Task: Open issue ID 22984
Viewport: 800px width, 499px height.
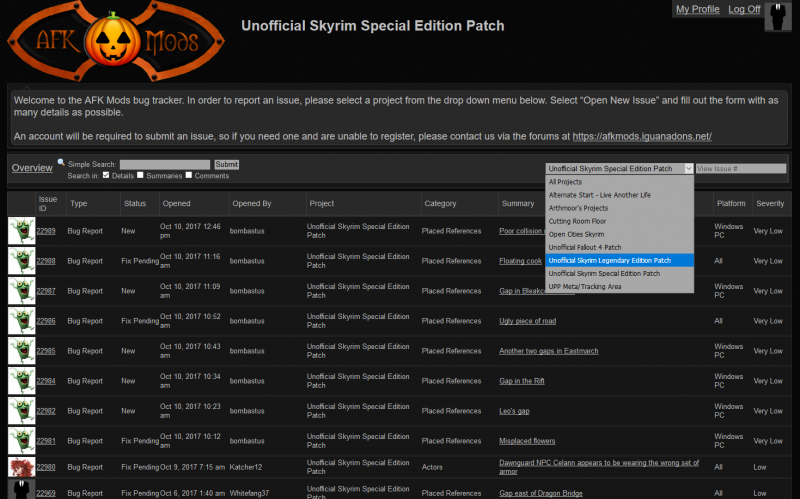Action: (x=46, y=381)
